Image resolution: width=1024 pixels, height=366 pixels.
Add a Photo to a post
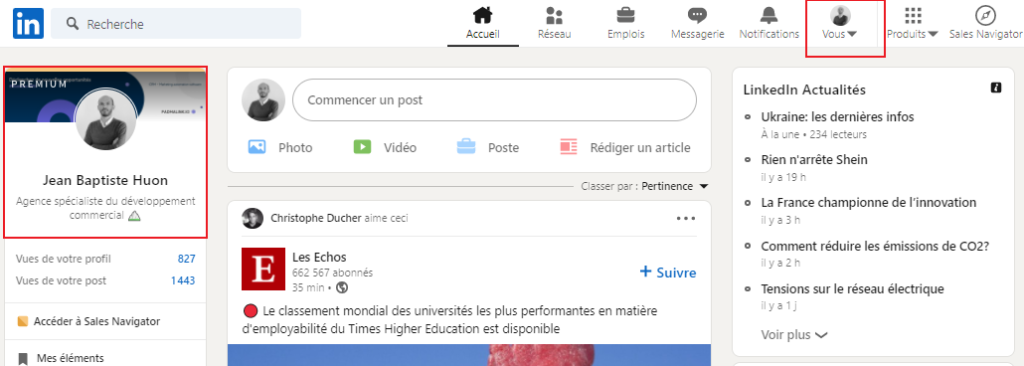point(281,147)
